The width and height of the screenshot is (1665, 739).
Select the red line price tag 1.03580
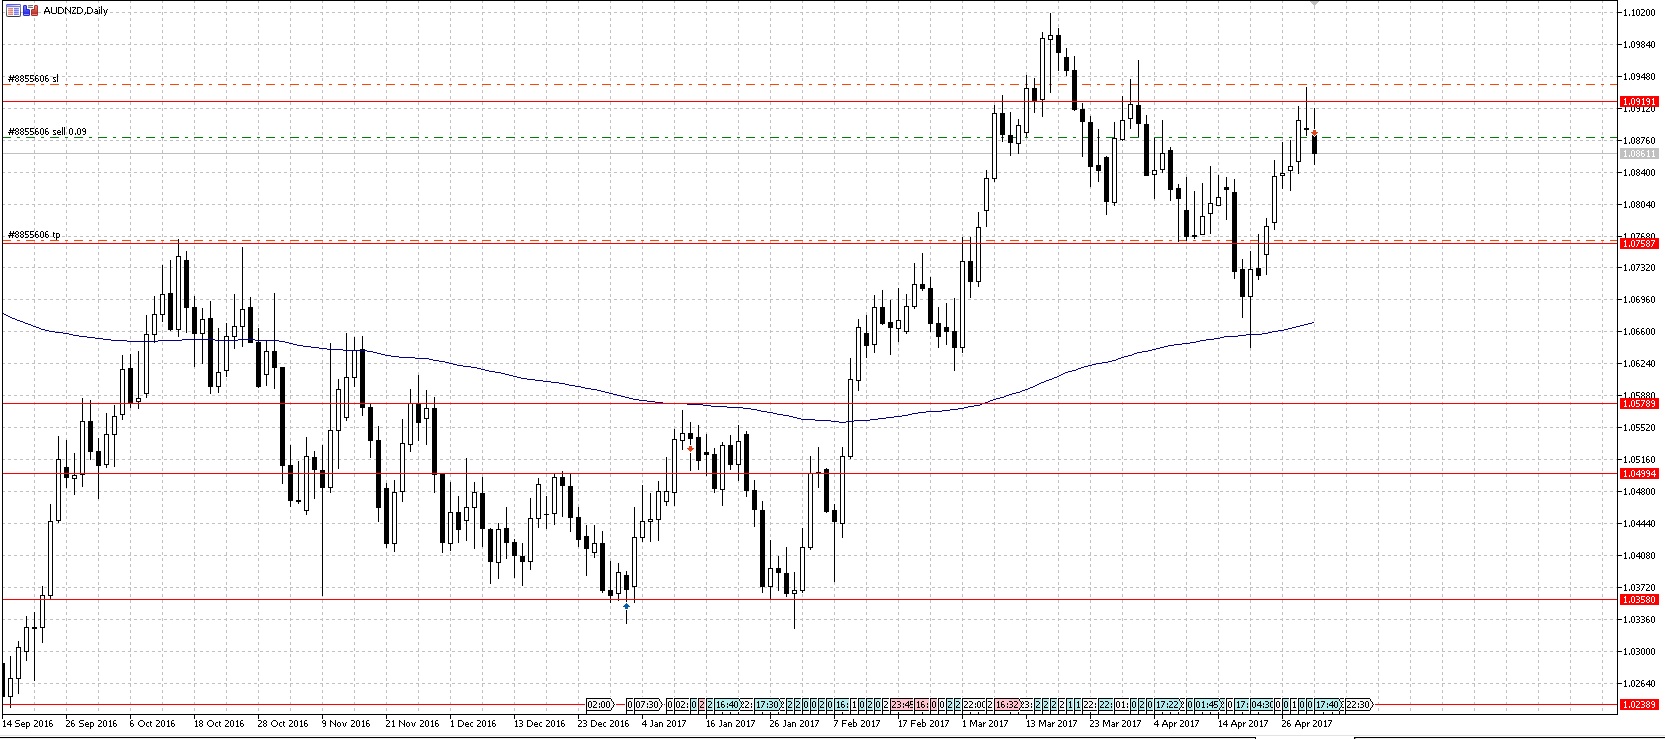point(1639,599)
